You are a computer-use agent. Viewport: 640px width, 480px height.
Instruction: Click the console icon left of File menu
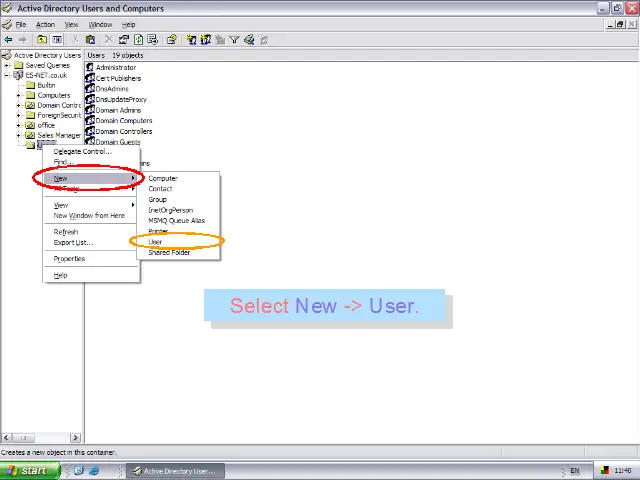click(7, 24)
